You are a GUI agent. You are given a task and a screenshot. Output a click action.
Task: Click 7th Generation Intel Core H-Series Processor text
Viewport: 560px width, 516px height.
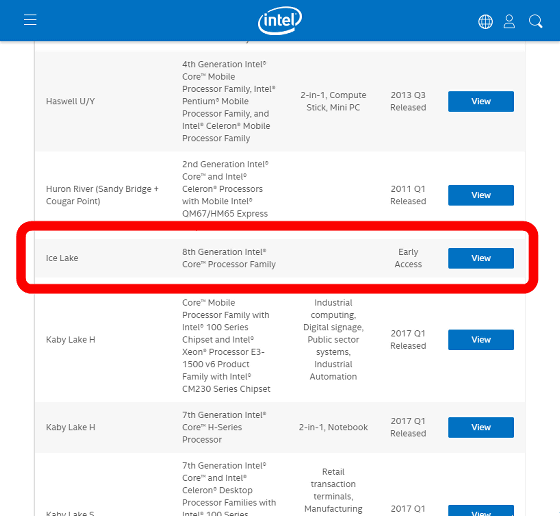tap(224, 427)
